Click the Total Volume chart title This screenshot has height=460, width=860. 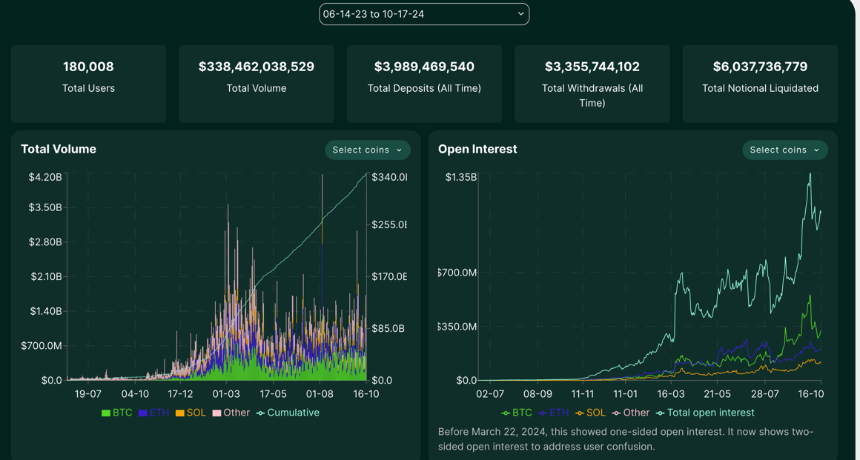[x=58, y=149]
